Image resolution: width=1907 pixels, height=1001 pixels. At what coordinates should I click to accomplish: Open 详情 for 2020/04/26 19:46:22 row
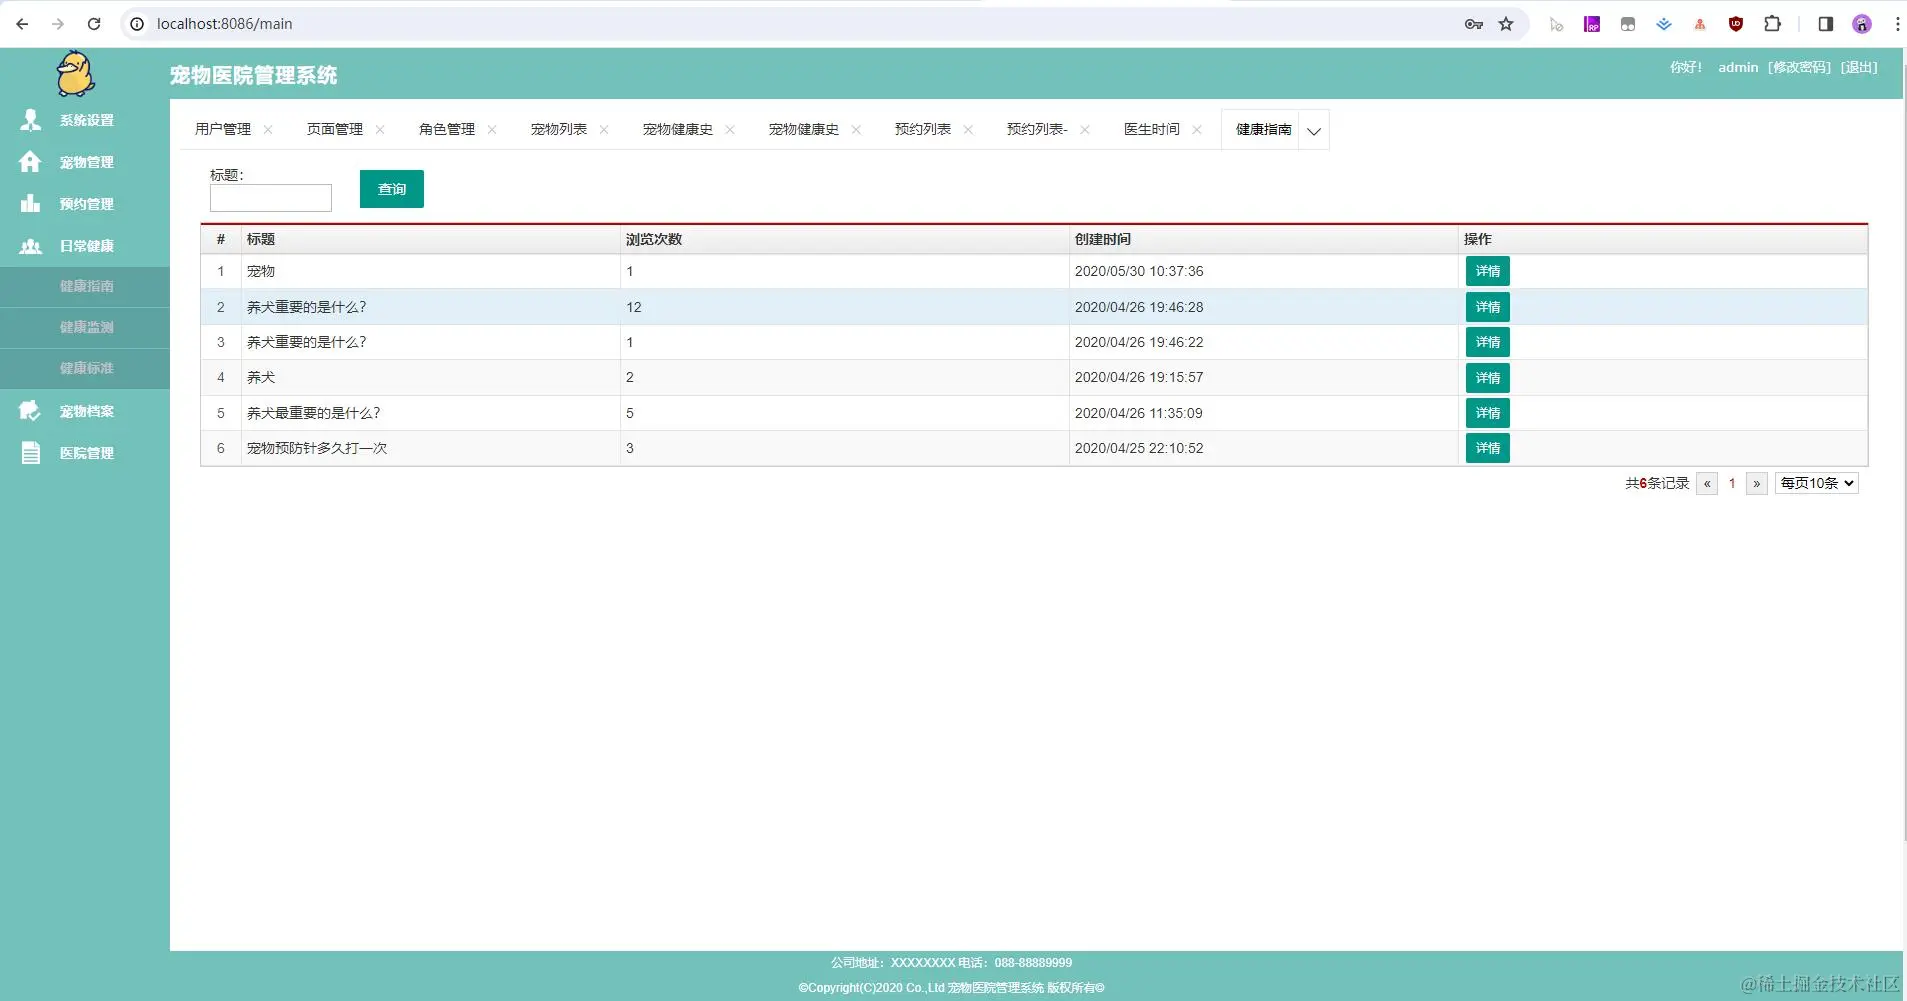coord(1488,342)
